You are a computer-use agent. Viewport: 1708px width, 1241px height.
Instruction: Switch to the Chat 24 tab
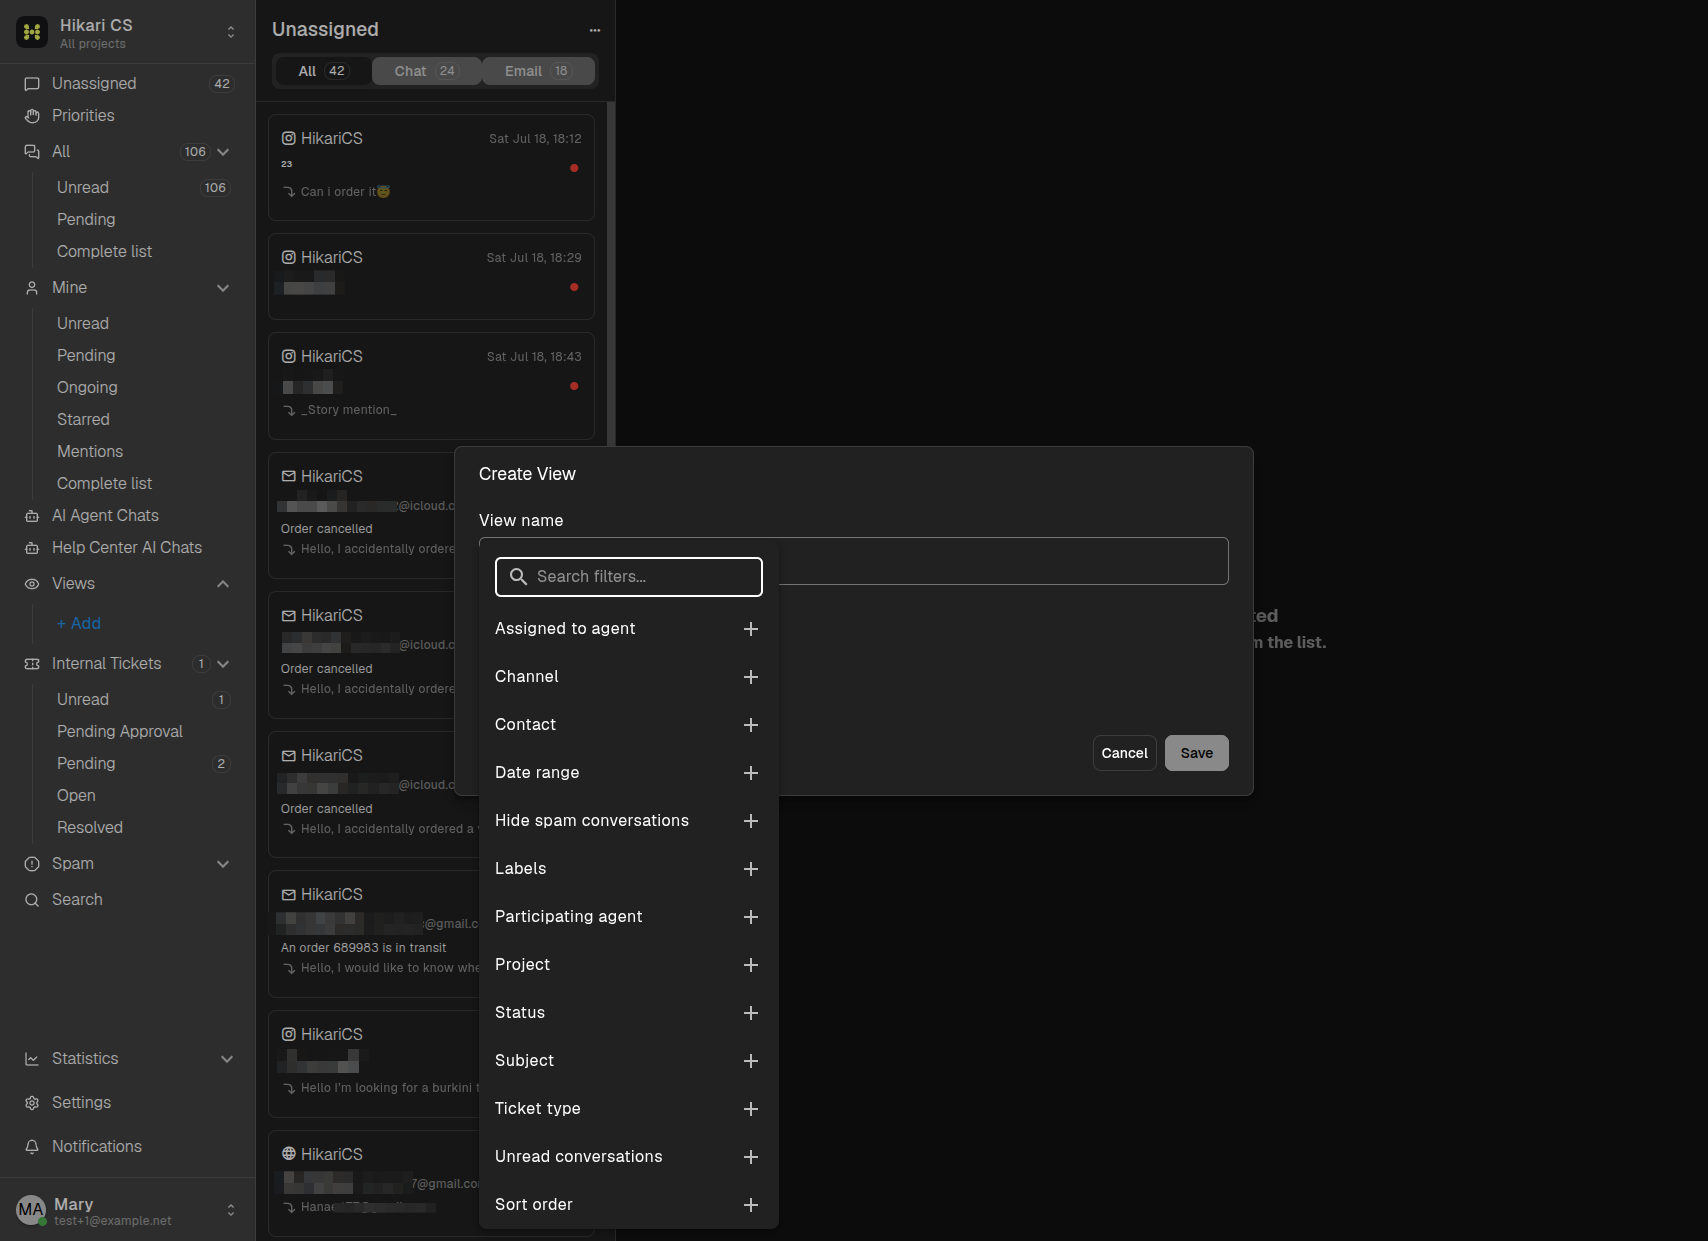(426, 71)
